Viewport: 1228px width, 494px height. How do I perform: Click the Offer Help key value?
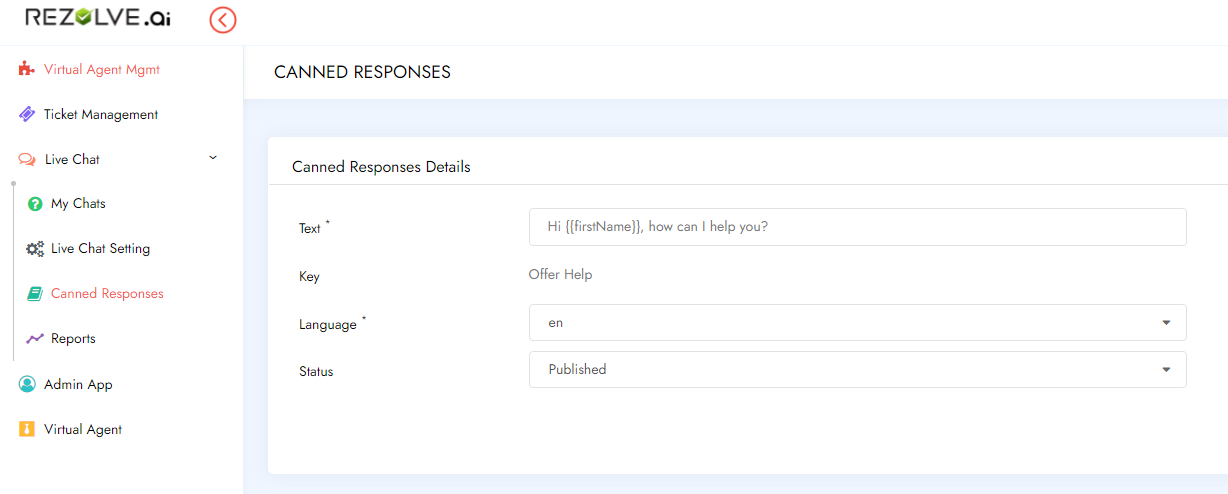(560, 274)
